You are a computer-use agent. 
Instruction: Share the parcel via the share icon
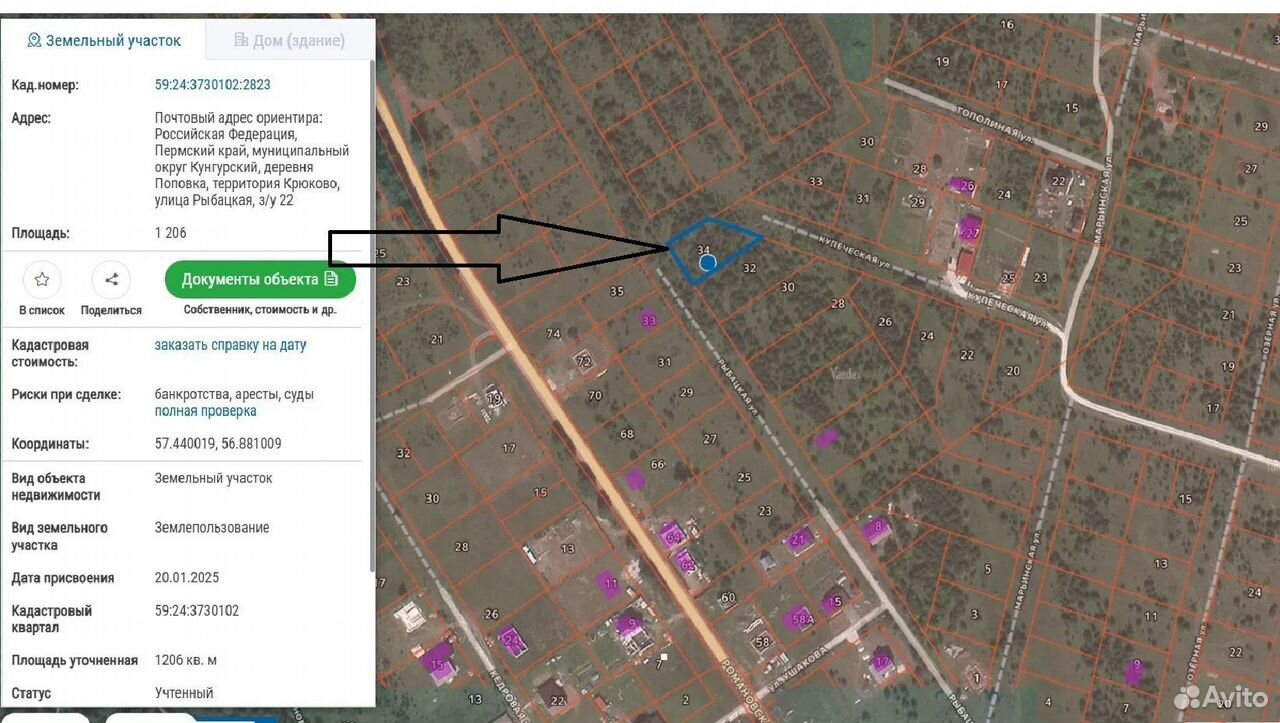111,280
